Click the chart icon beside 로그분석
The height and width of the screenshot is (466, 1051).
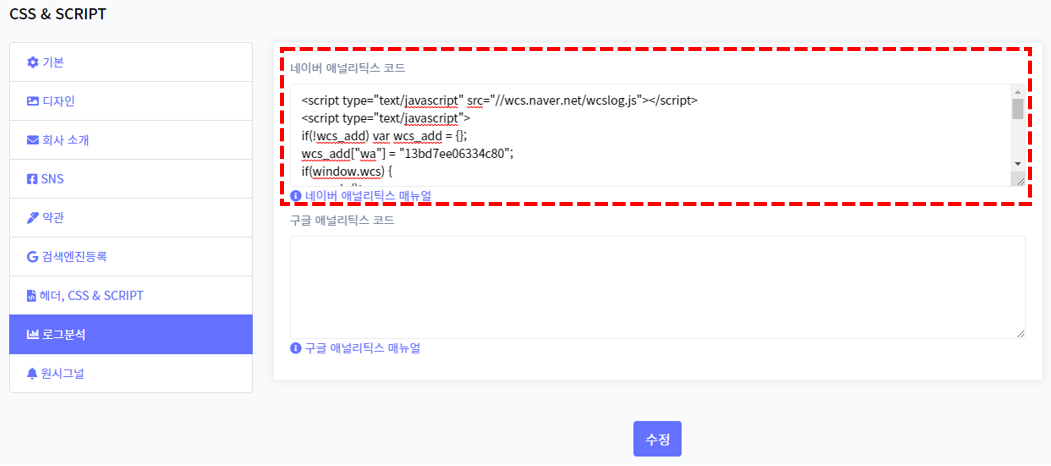click(x=32, y=335)
